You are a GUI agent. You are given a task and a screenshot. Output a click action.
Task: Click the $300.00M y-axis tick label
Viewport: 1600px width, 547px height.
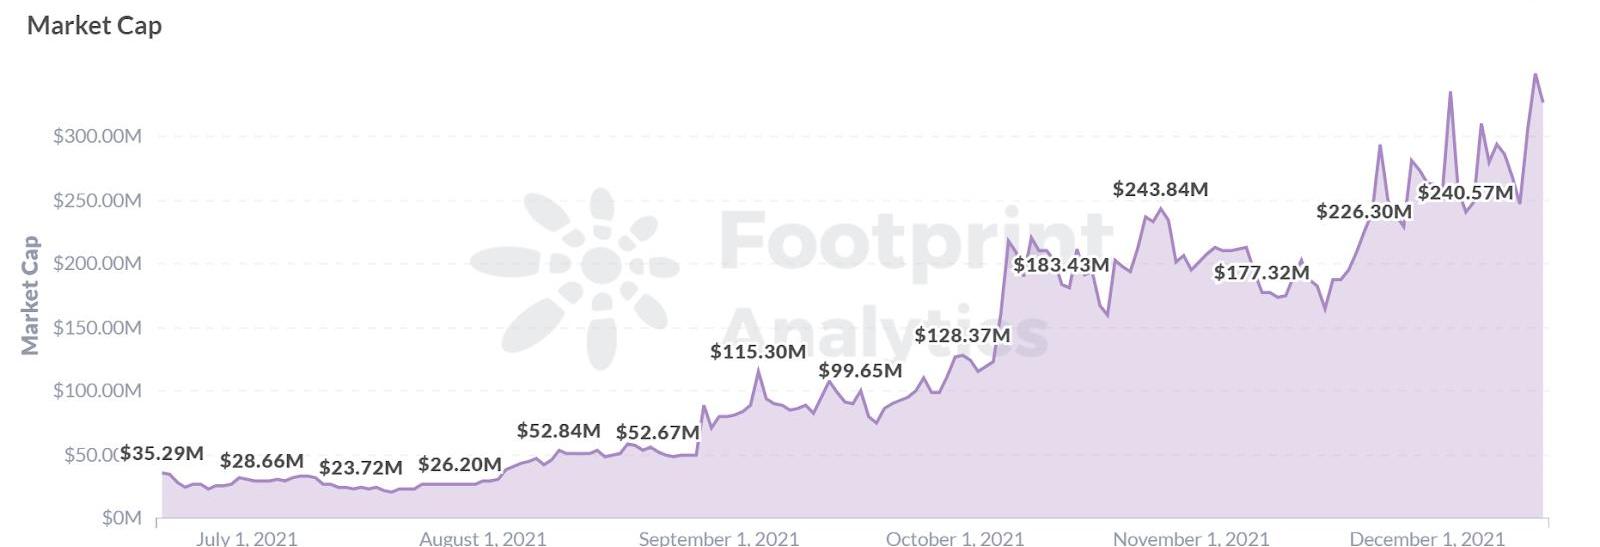[x=97, y=136]
